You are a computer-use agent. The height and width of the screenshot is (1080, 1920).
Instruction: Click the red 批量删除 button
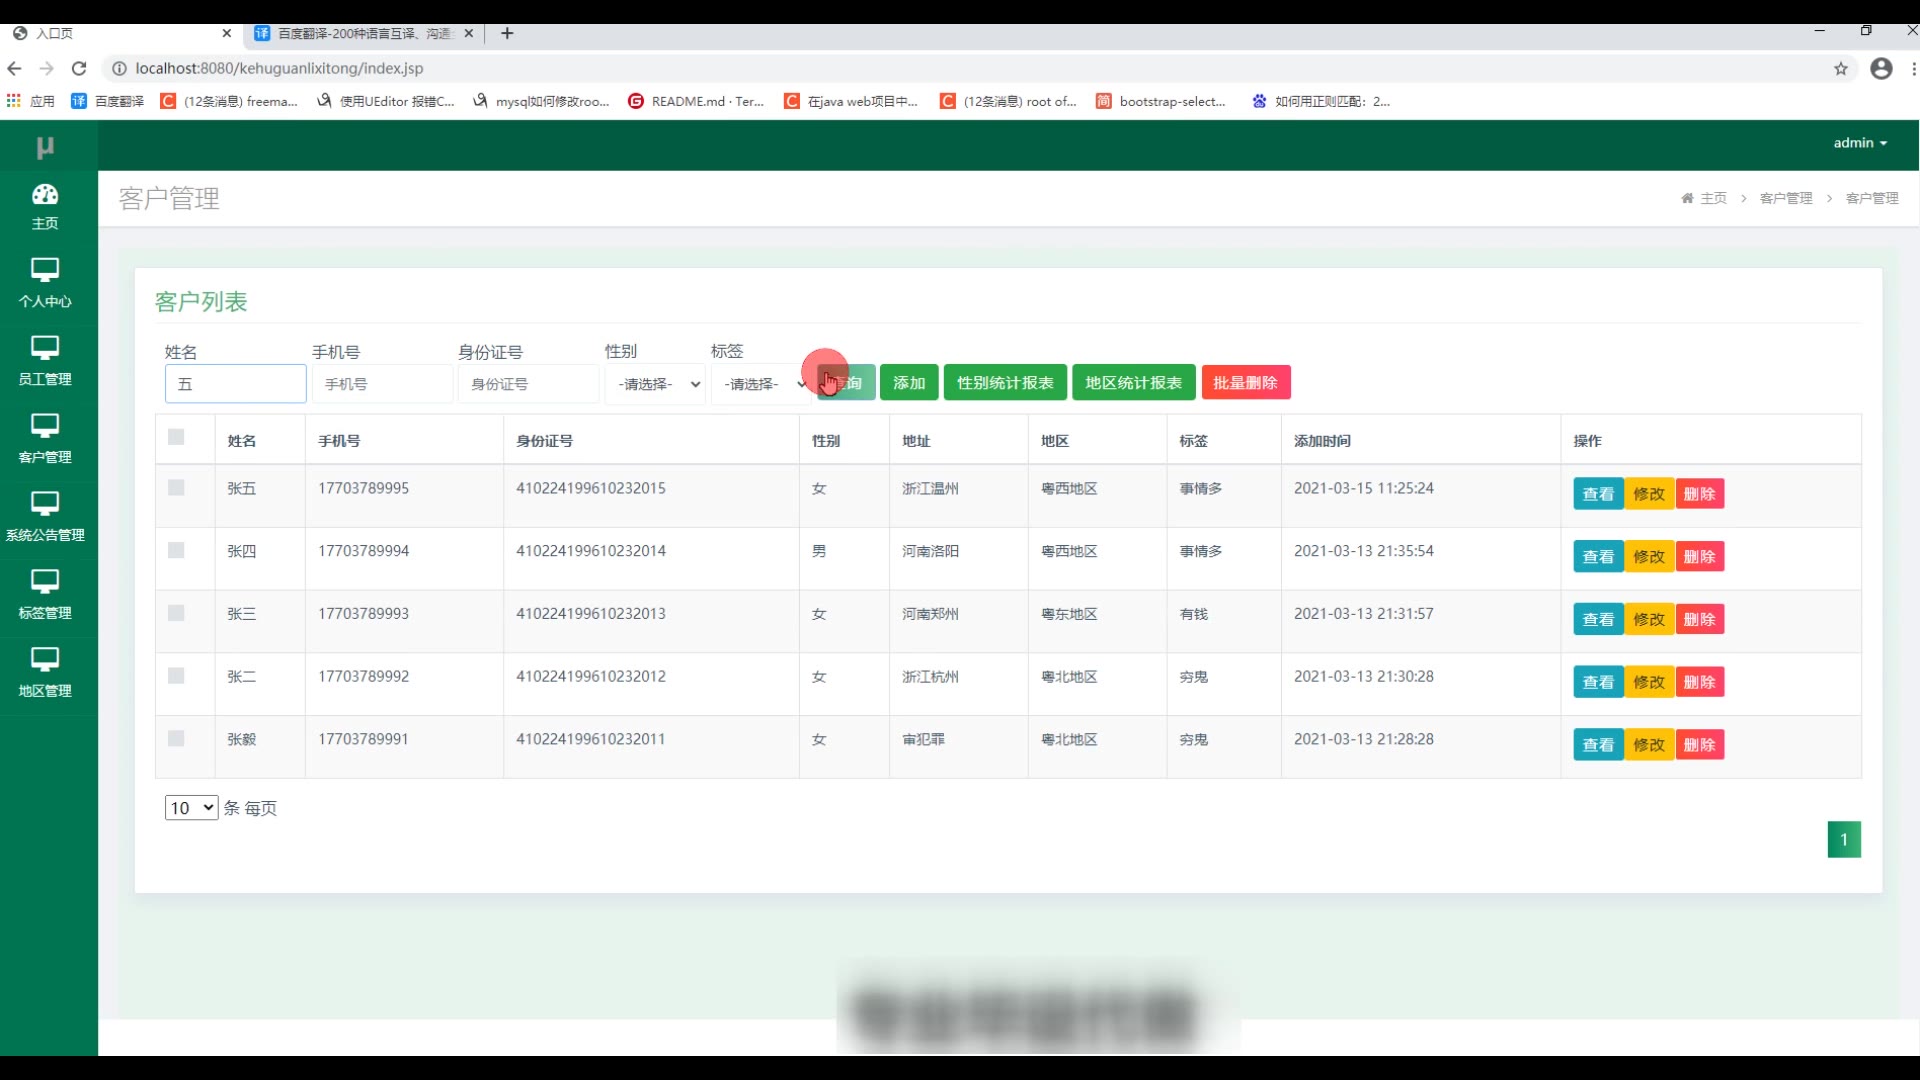click(x=1245, y=383)
